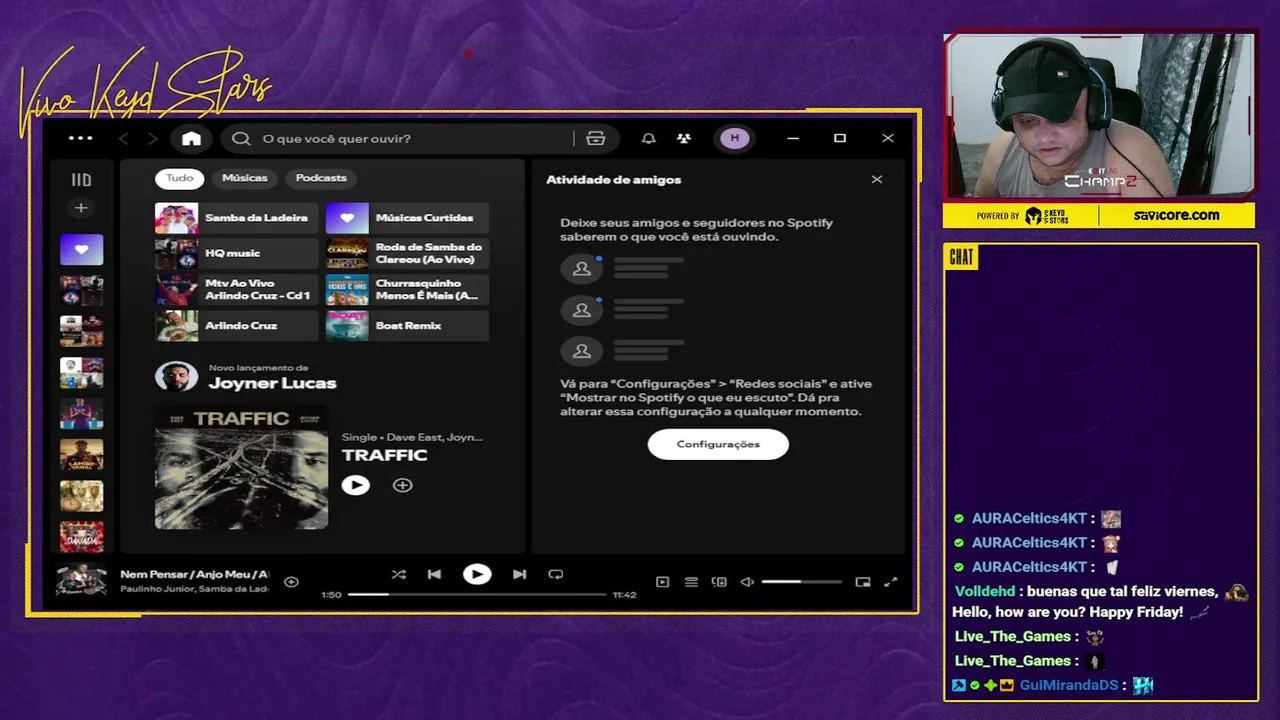The height and width of the screenshot is (720, 1280).
Task: Toggle shuffle in player bar
Action: click(x=398, y=574)
